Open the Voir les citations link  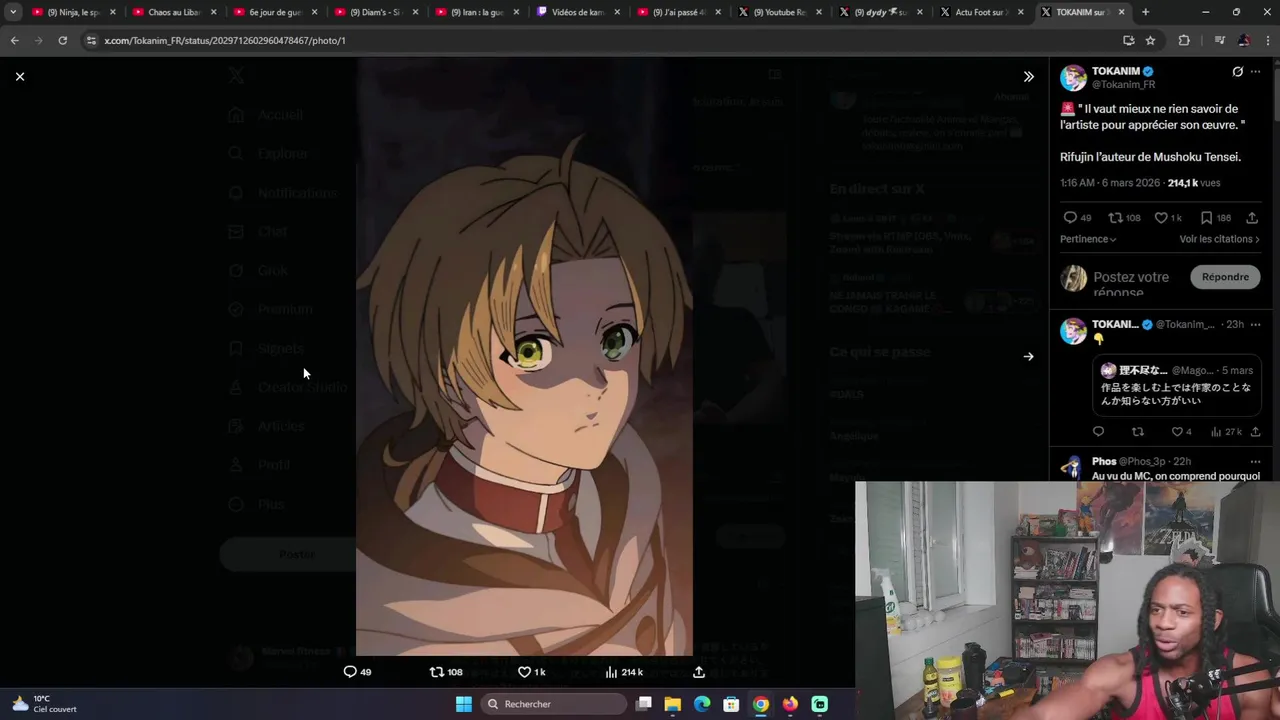(x=1219, y=239)
